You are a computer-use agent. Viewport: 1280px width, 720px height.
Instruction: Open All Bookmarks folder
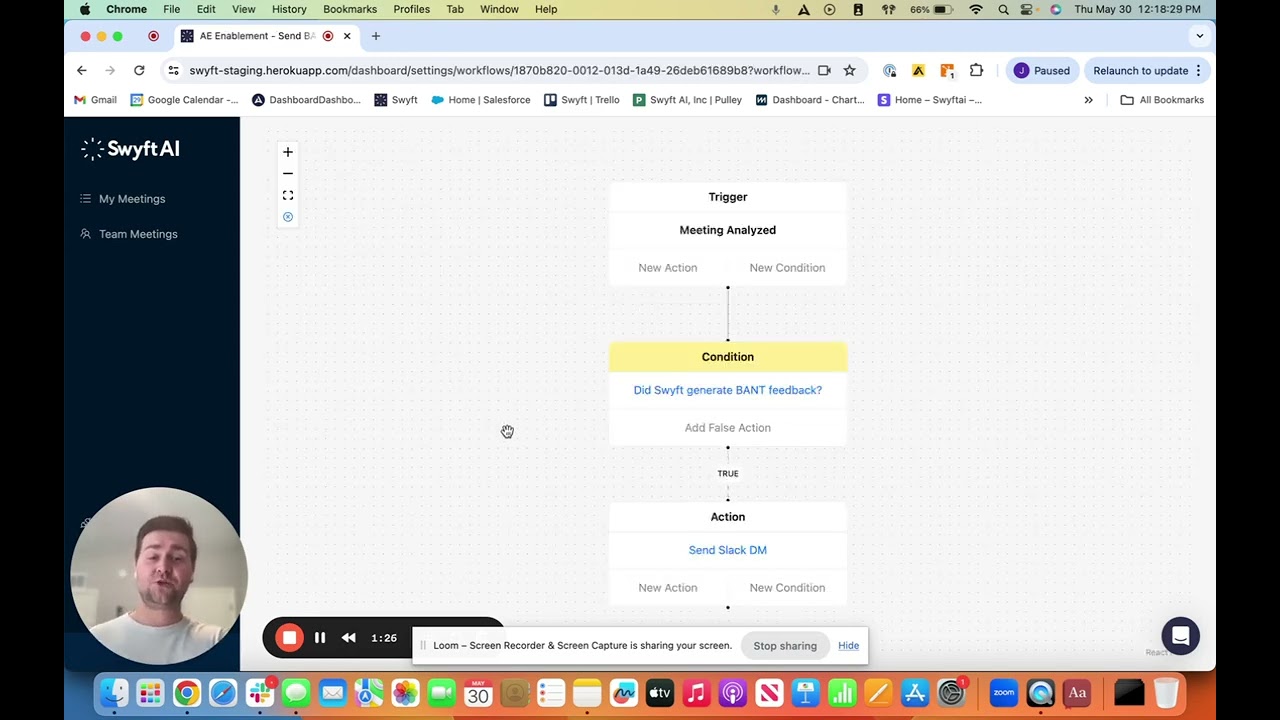(x=1162, y=100)
